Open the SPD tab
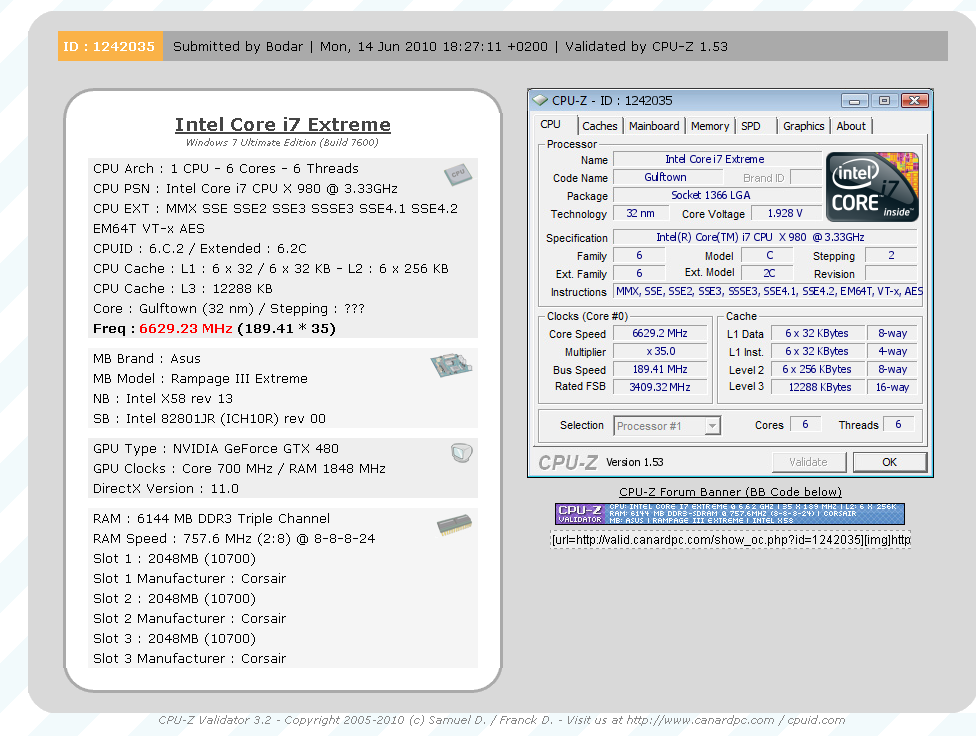This screenshot has width=976, height=736. 751,126
